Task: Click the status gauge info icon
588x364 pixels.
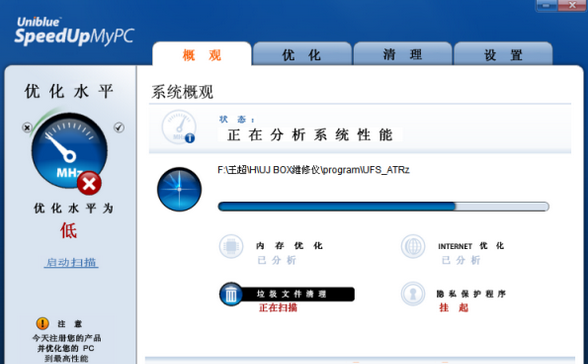Action: 179,127
